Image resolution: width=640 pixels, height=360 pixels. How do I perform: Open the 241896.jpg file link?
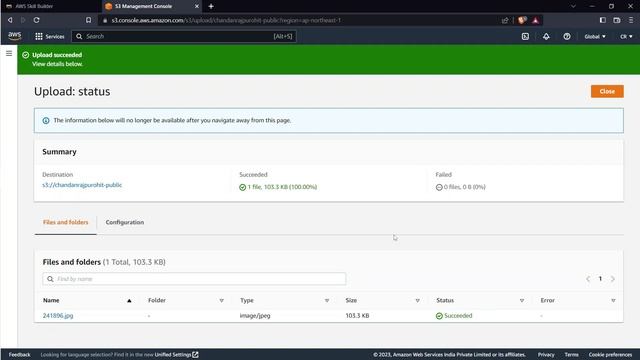(58, 316)
